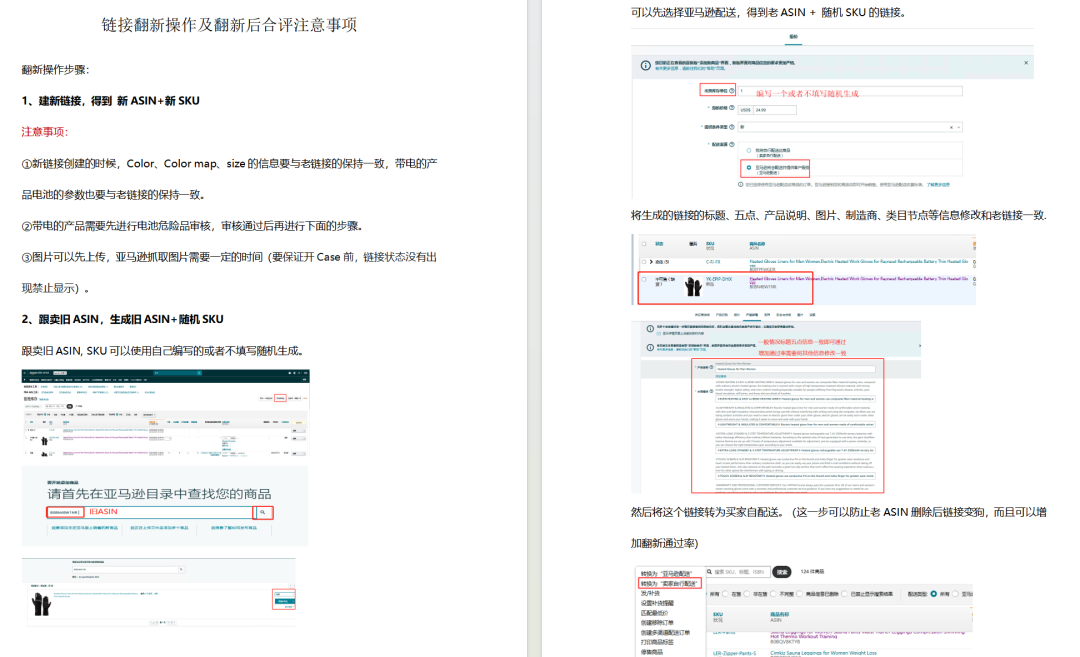Choose 转换为"亚马逊配送" menu entry
This screenshot has width=1080, height=657.
[x=666, y=573]
